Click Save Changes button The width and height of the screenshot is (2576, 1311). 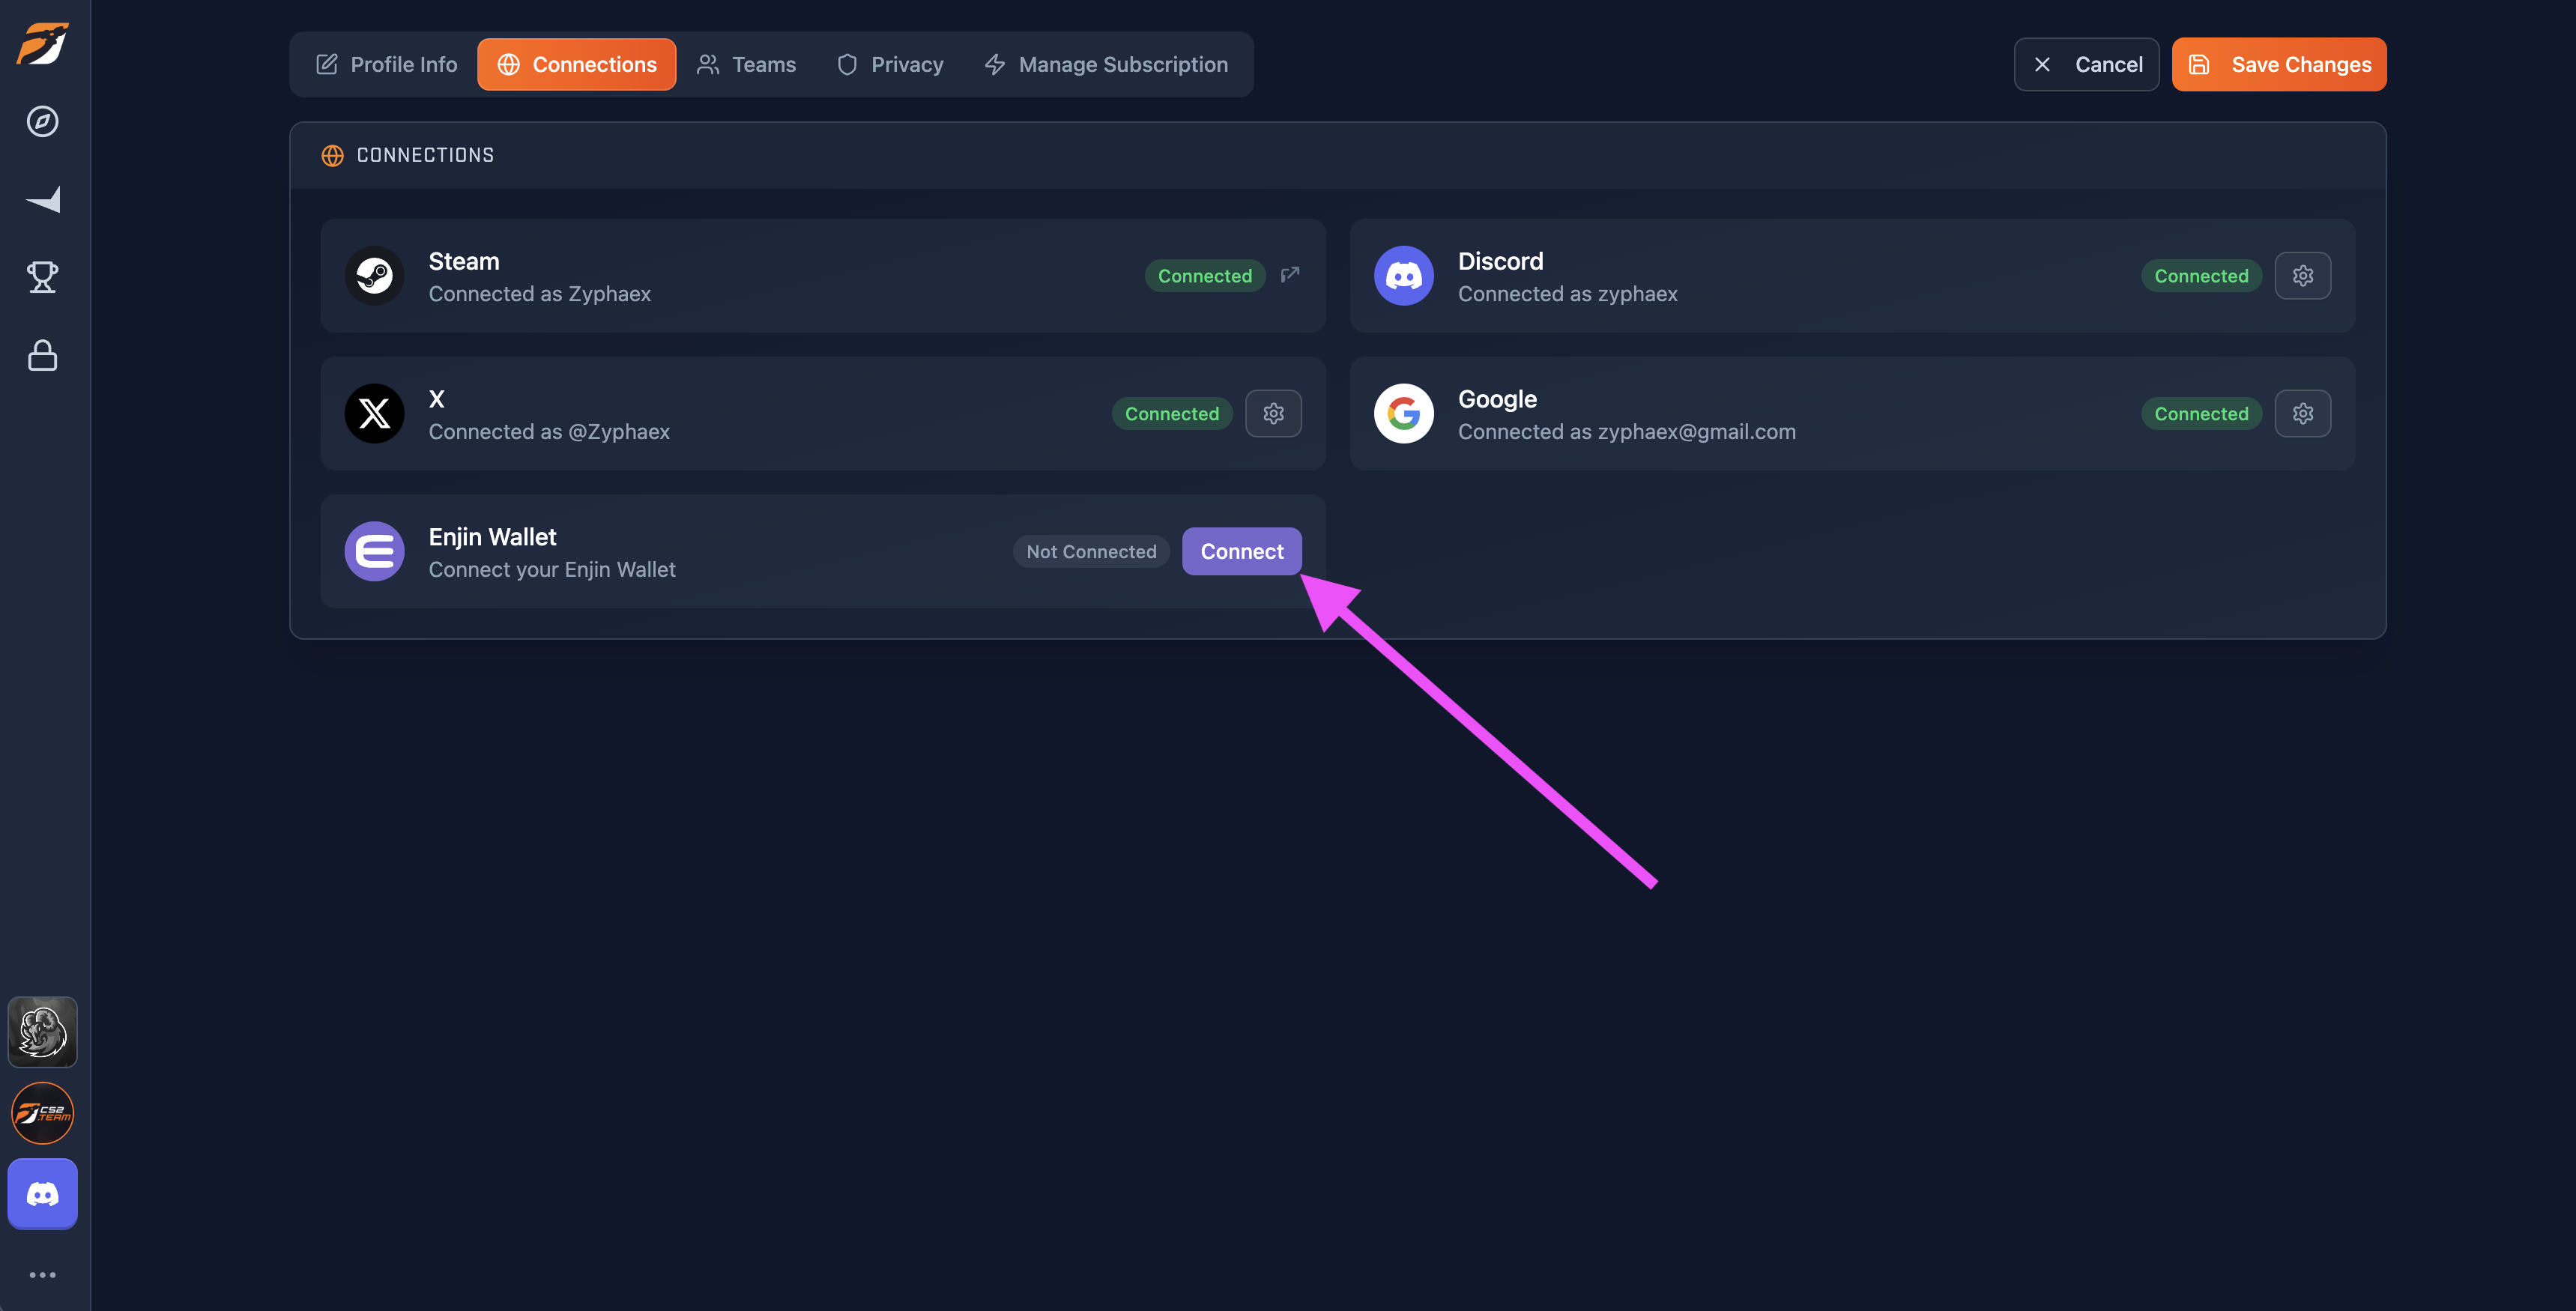(2279, 65)
